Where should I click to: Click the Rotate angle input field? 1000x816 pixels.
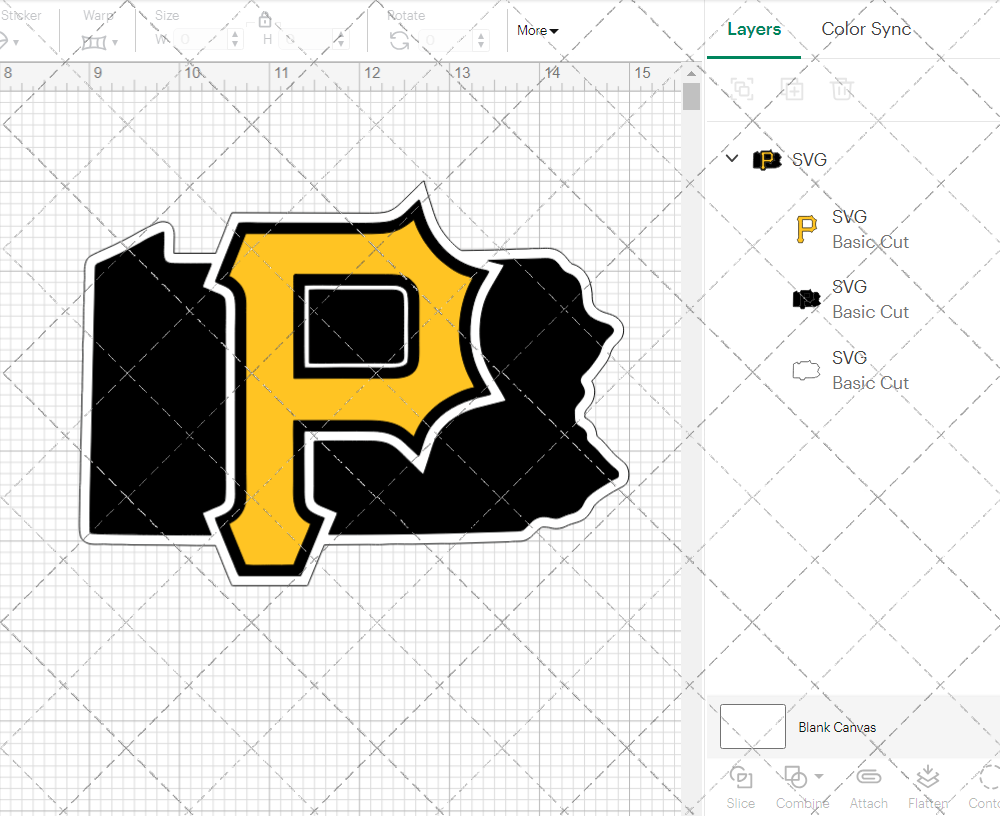[447, 40]
